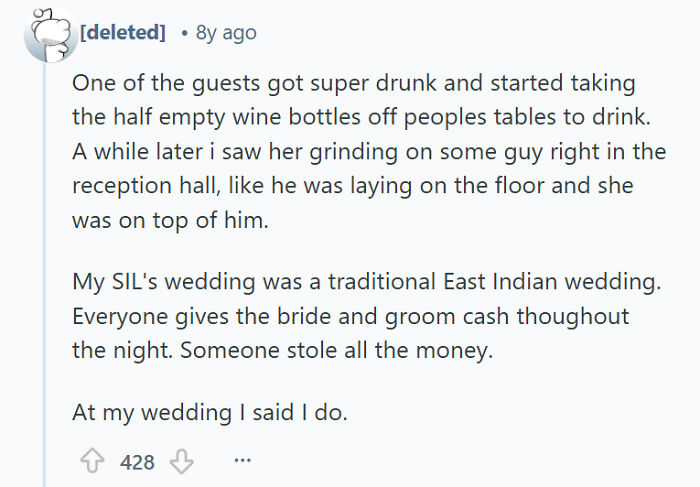This screenshot has height=487, width=700.
Task: Click the line "was on top of him."
Action: pos(170,221)
